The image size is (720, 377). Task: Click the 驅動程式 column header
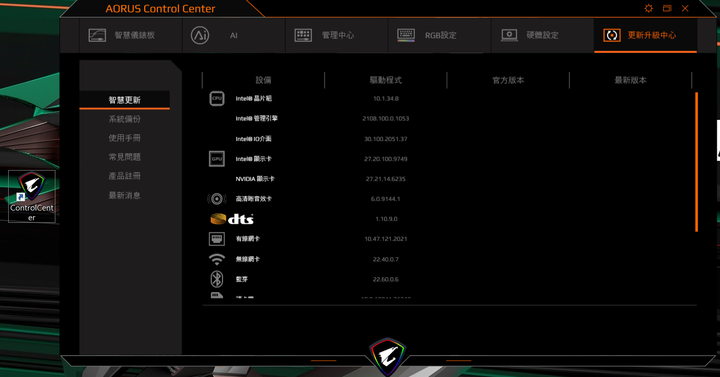tap(386, 80)
